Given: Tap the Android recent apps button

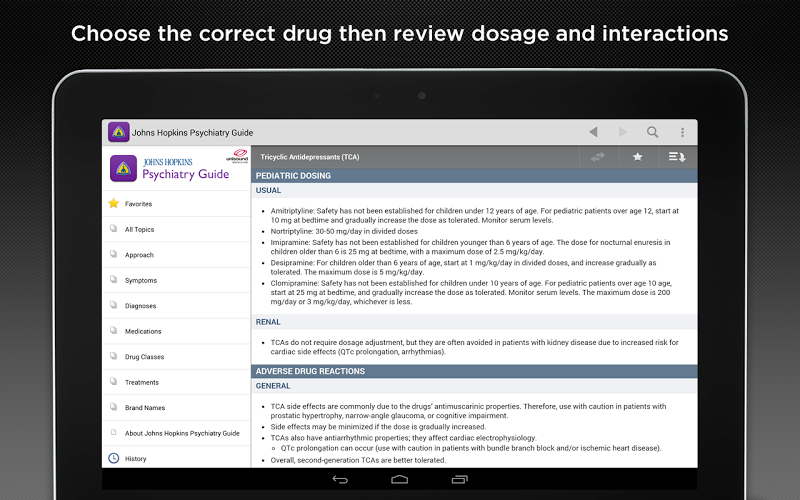Looking at the screenshot, I should point(459,480).
